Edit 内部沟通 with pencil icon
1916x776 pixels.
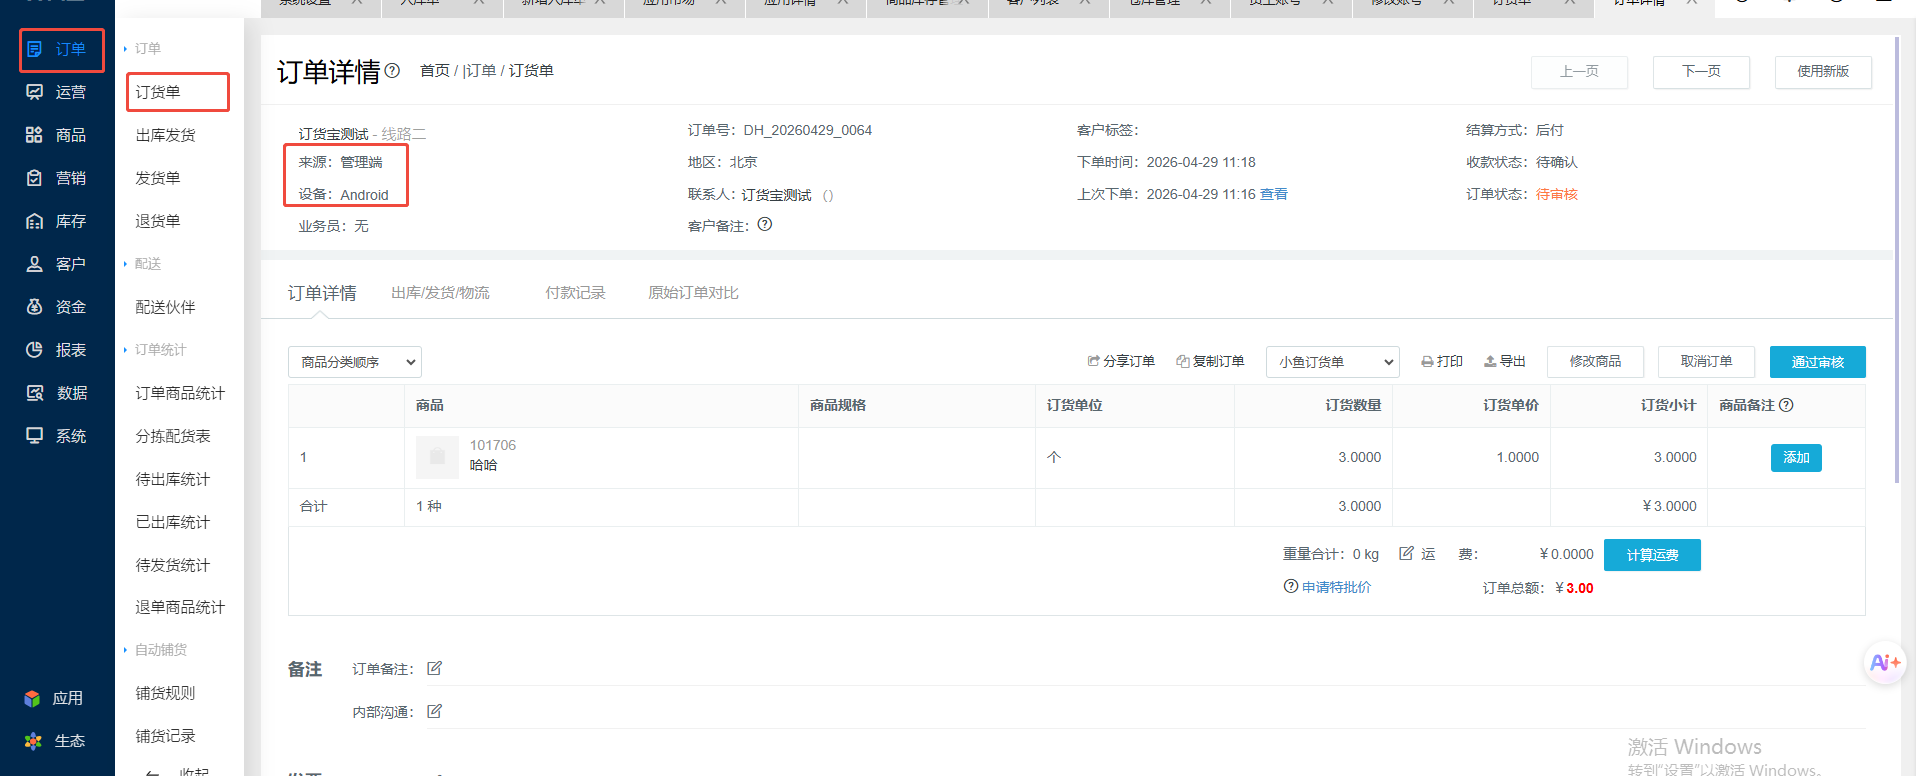pos(434,711)
